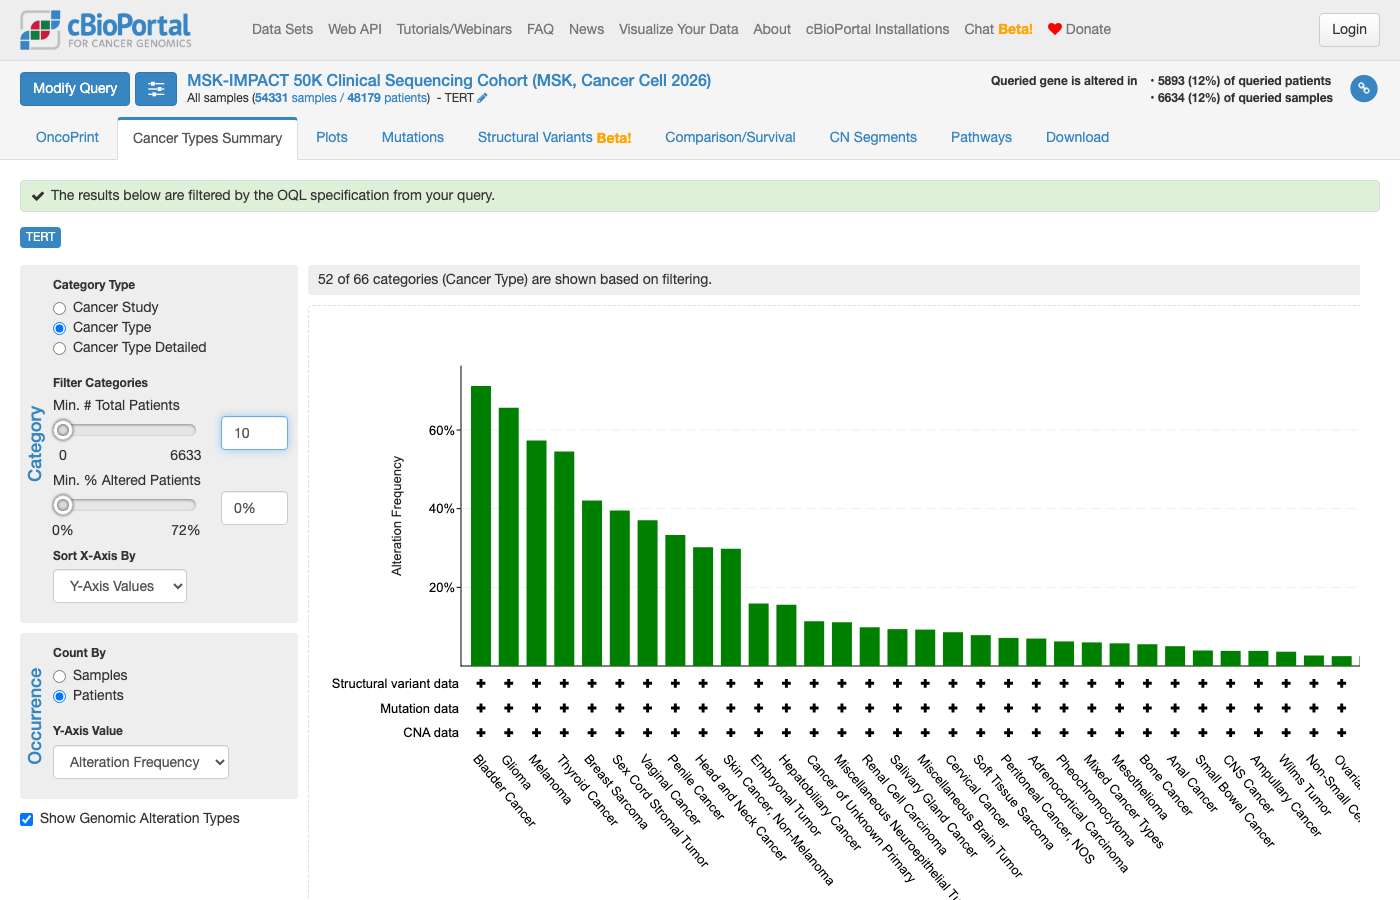Switch to the OncoPrint tab
This screenshot has height=900, width=1400.
coord(67,137)
